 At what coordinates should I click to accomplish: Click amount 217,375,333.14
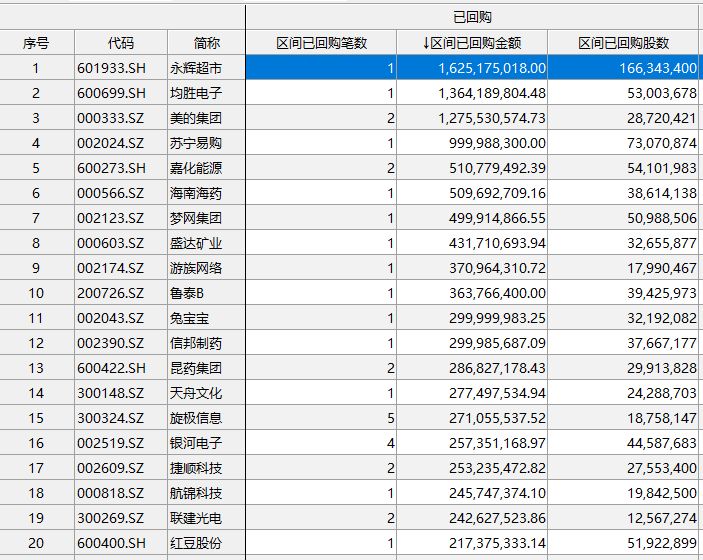pos(497,543)
